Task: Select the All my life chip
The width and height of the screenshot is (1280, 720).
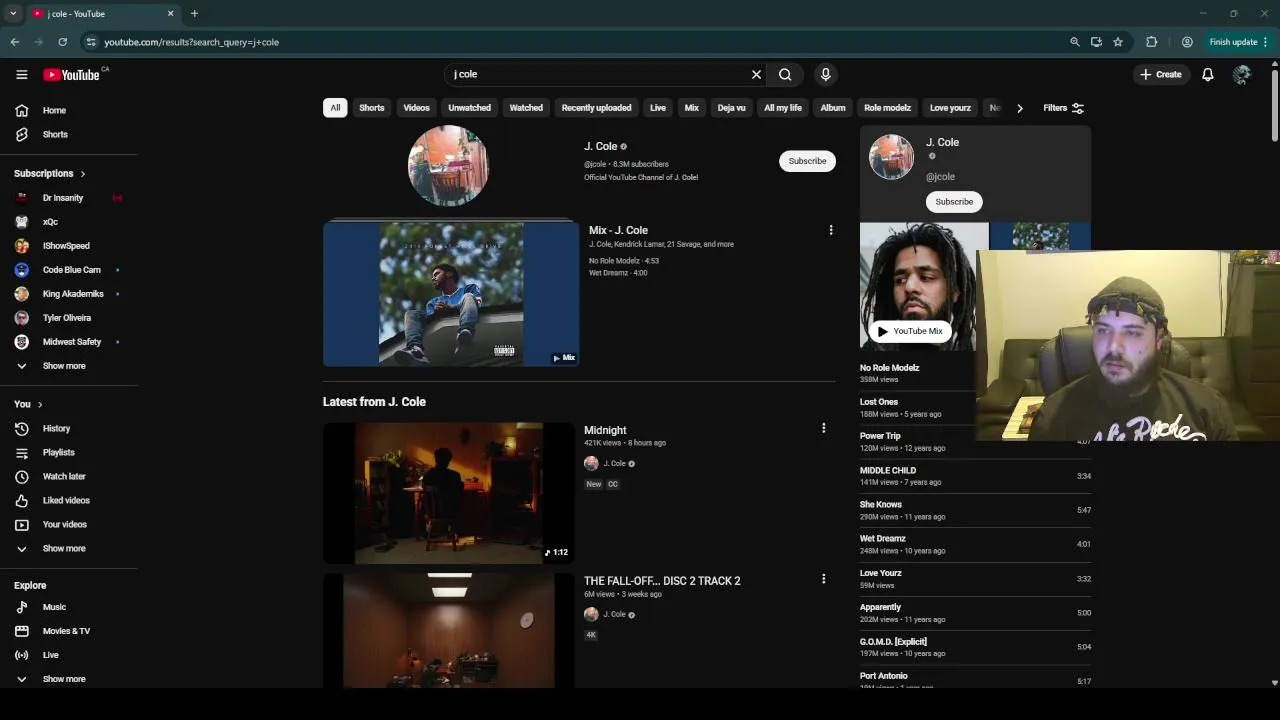Action: [783, 108]
